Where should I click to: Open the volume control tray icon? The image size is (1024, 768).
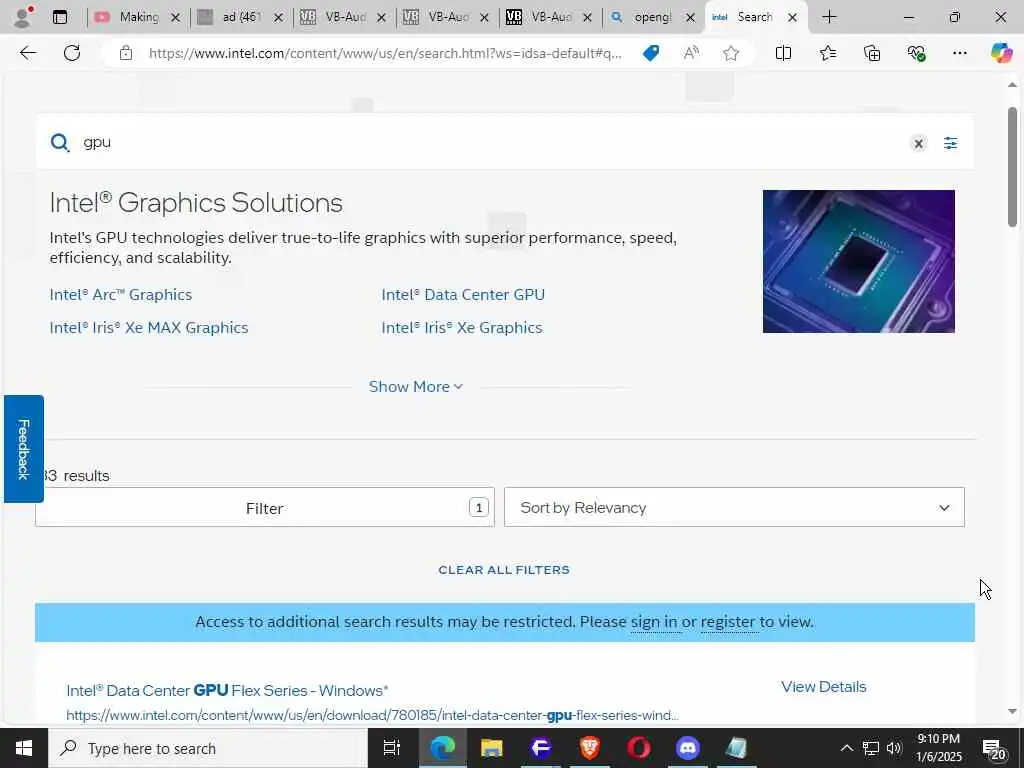tap(894, 748)
